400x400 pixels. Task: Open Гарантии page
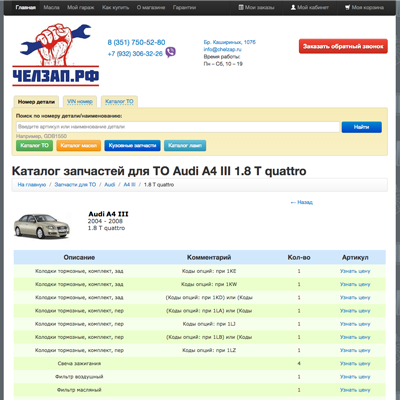click(184, 7)
